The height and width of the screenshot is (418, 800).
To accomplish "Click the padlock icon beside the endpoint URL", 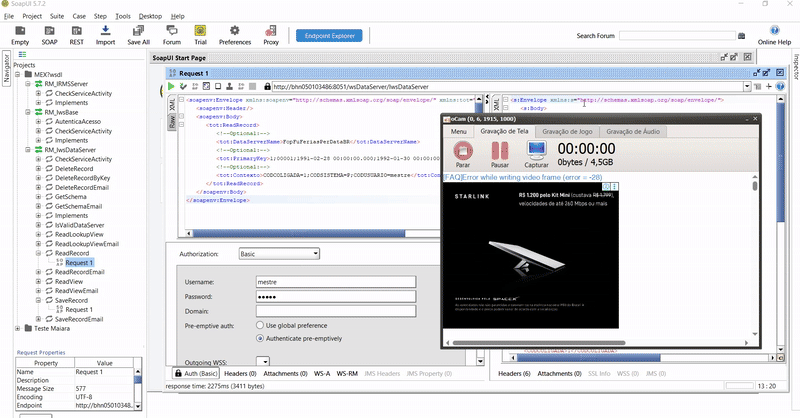I will tap(267, 86).
